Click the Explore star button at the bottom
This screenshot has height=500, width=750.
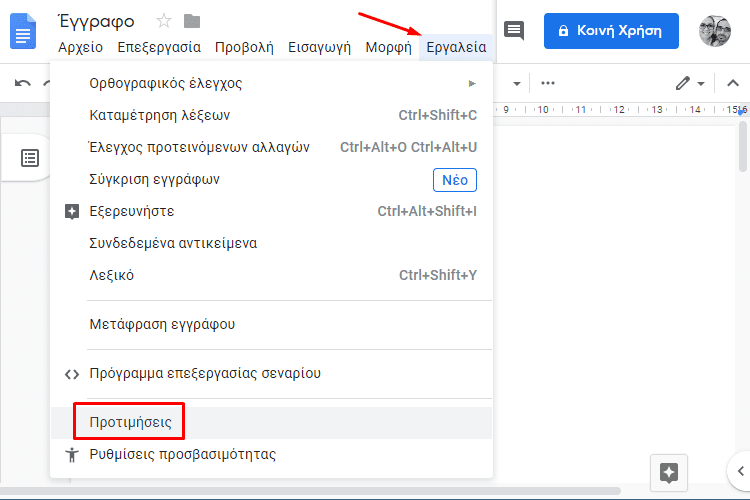[669, 473]
